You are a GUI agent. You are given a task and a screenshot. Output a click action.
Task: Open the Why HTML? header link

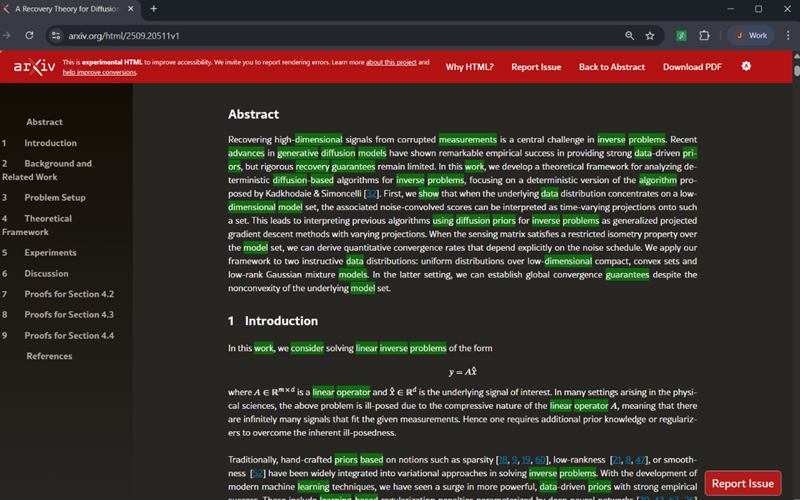tap(469, 67)
